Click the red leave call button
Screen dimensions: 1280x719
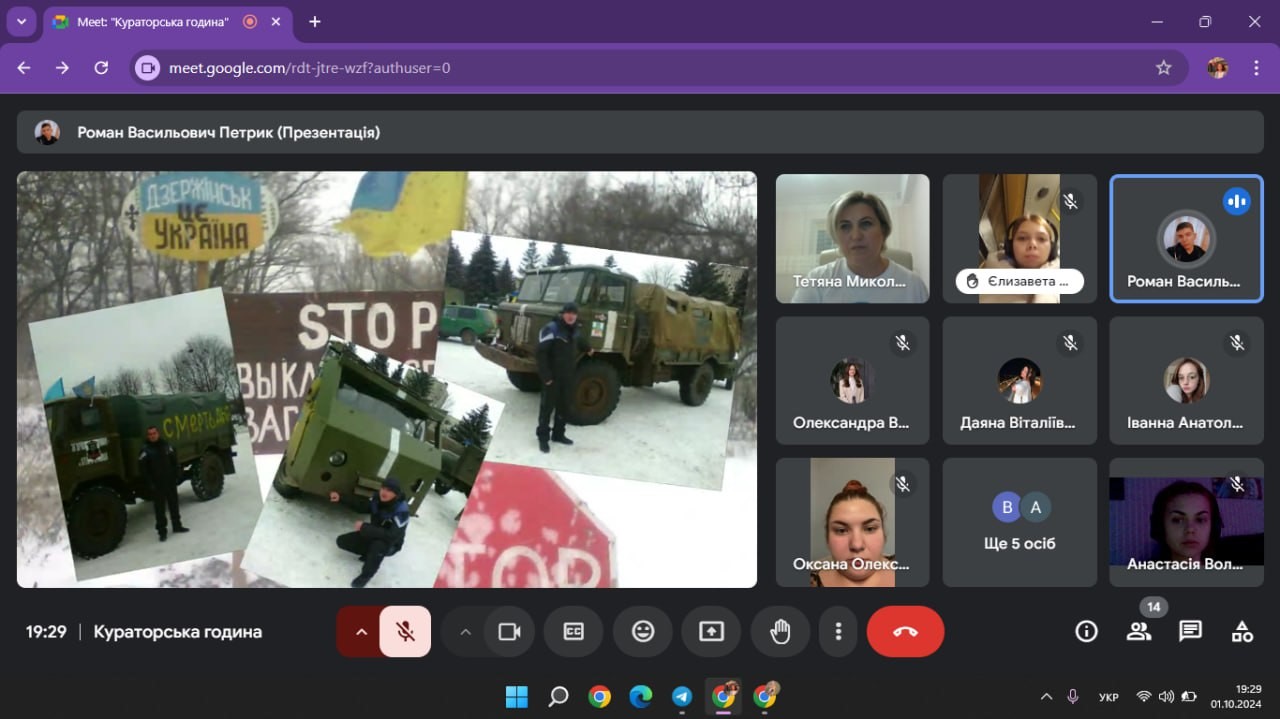905,632
